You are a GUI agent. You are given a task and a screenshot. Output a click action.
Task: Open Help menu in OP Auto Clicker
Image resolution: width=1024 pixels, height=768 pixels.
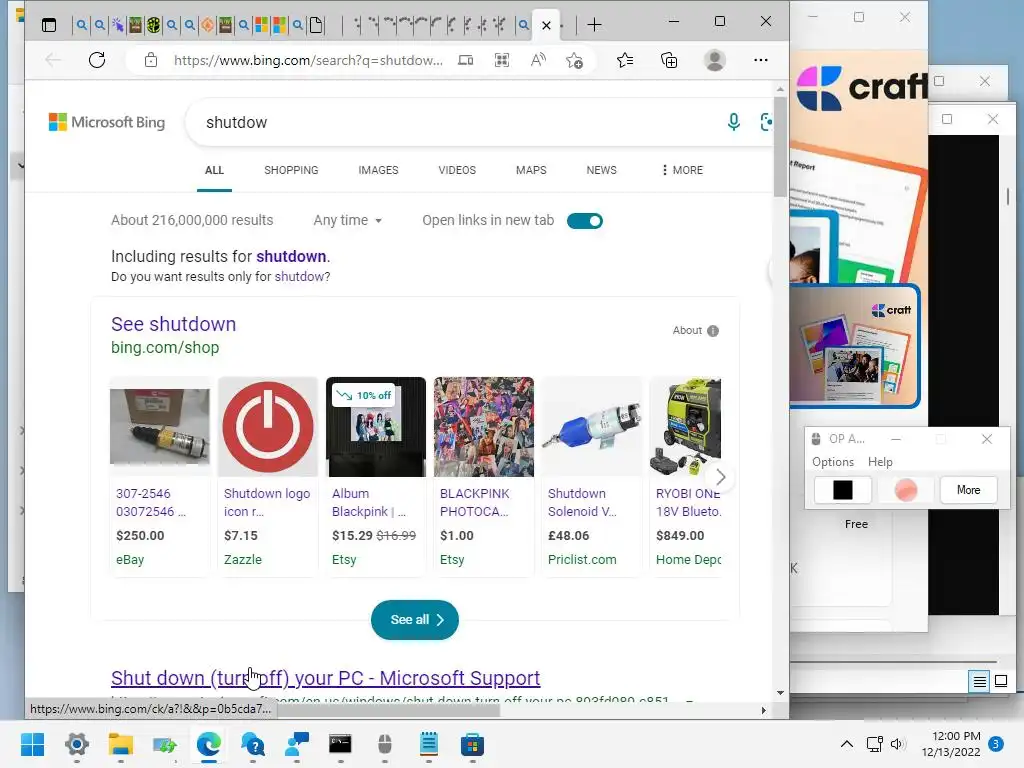[880, 462]
